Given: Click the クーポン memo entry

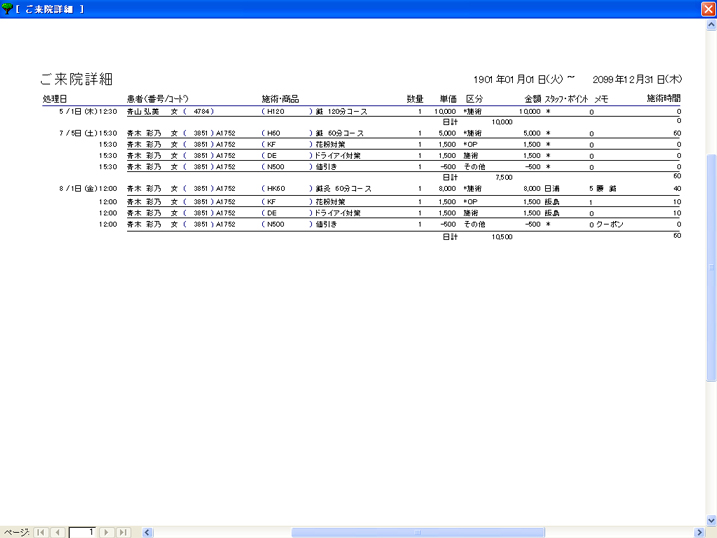Looking at the screenshot, I should (609, 225).
